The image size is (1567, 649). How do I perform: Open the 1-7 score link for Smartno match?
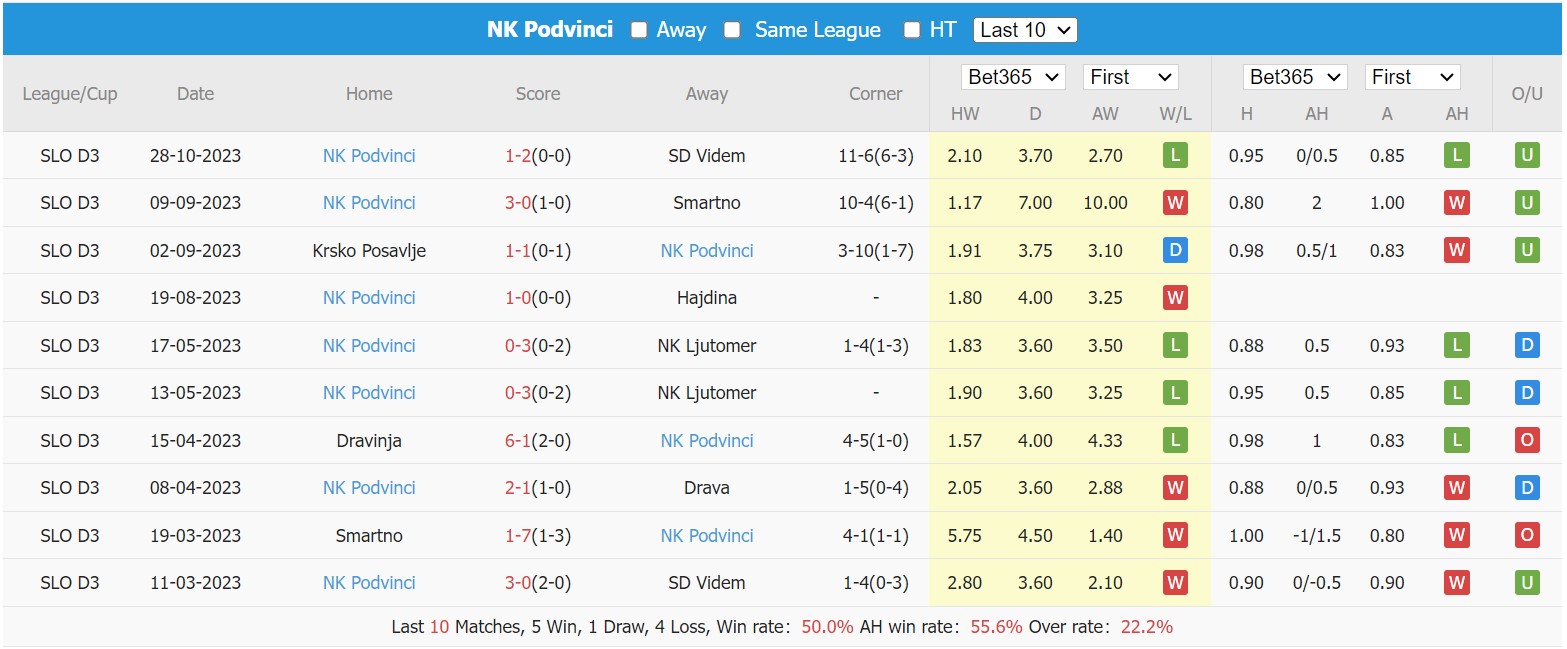[x=516, y=536]
